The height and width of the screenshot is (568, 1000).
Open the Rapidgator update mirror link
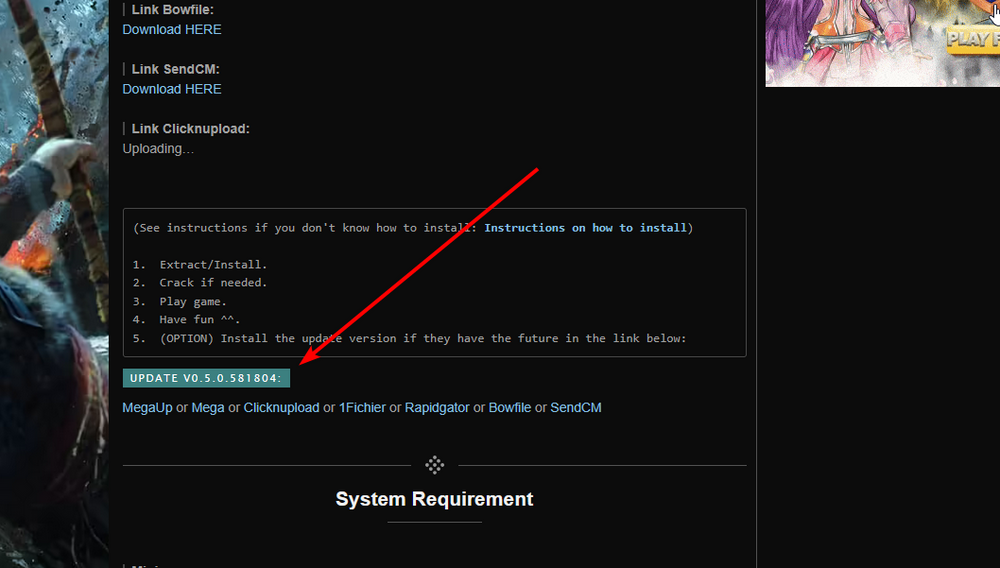coord(437,408)
